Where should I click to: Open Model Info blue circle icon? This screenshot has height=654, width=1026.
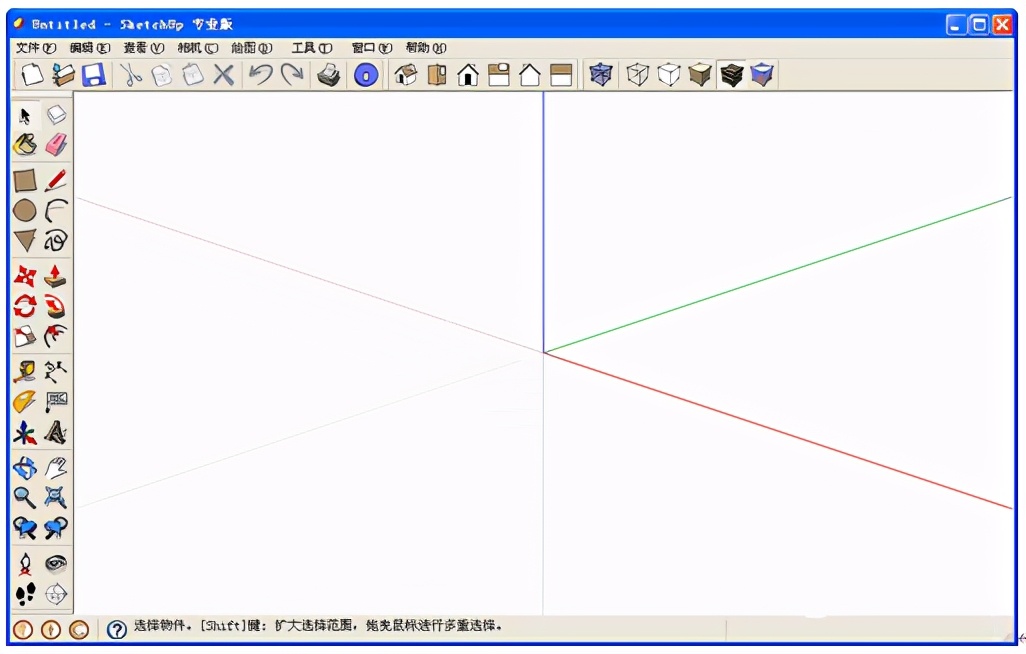tap(366, 75)
